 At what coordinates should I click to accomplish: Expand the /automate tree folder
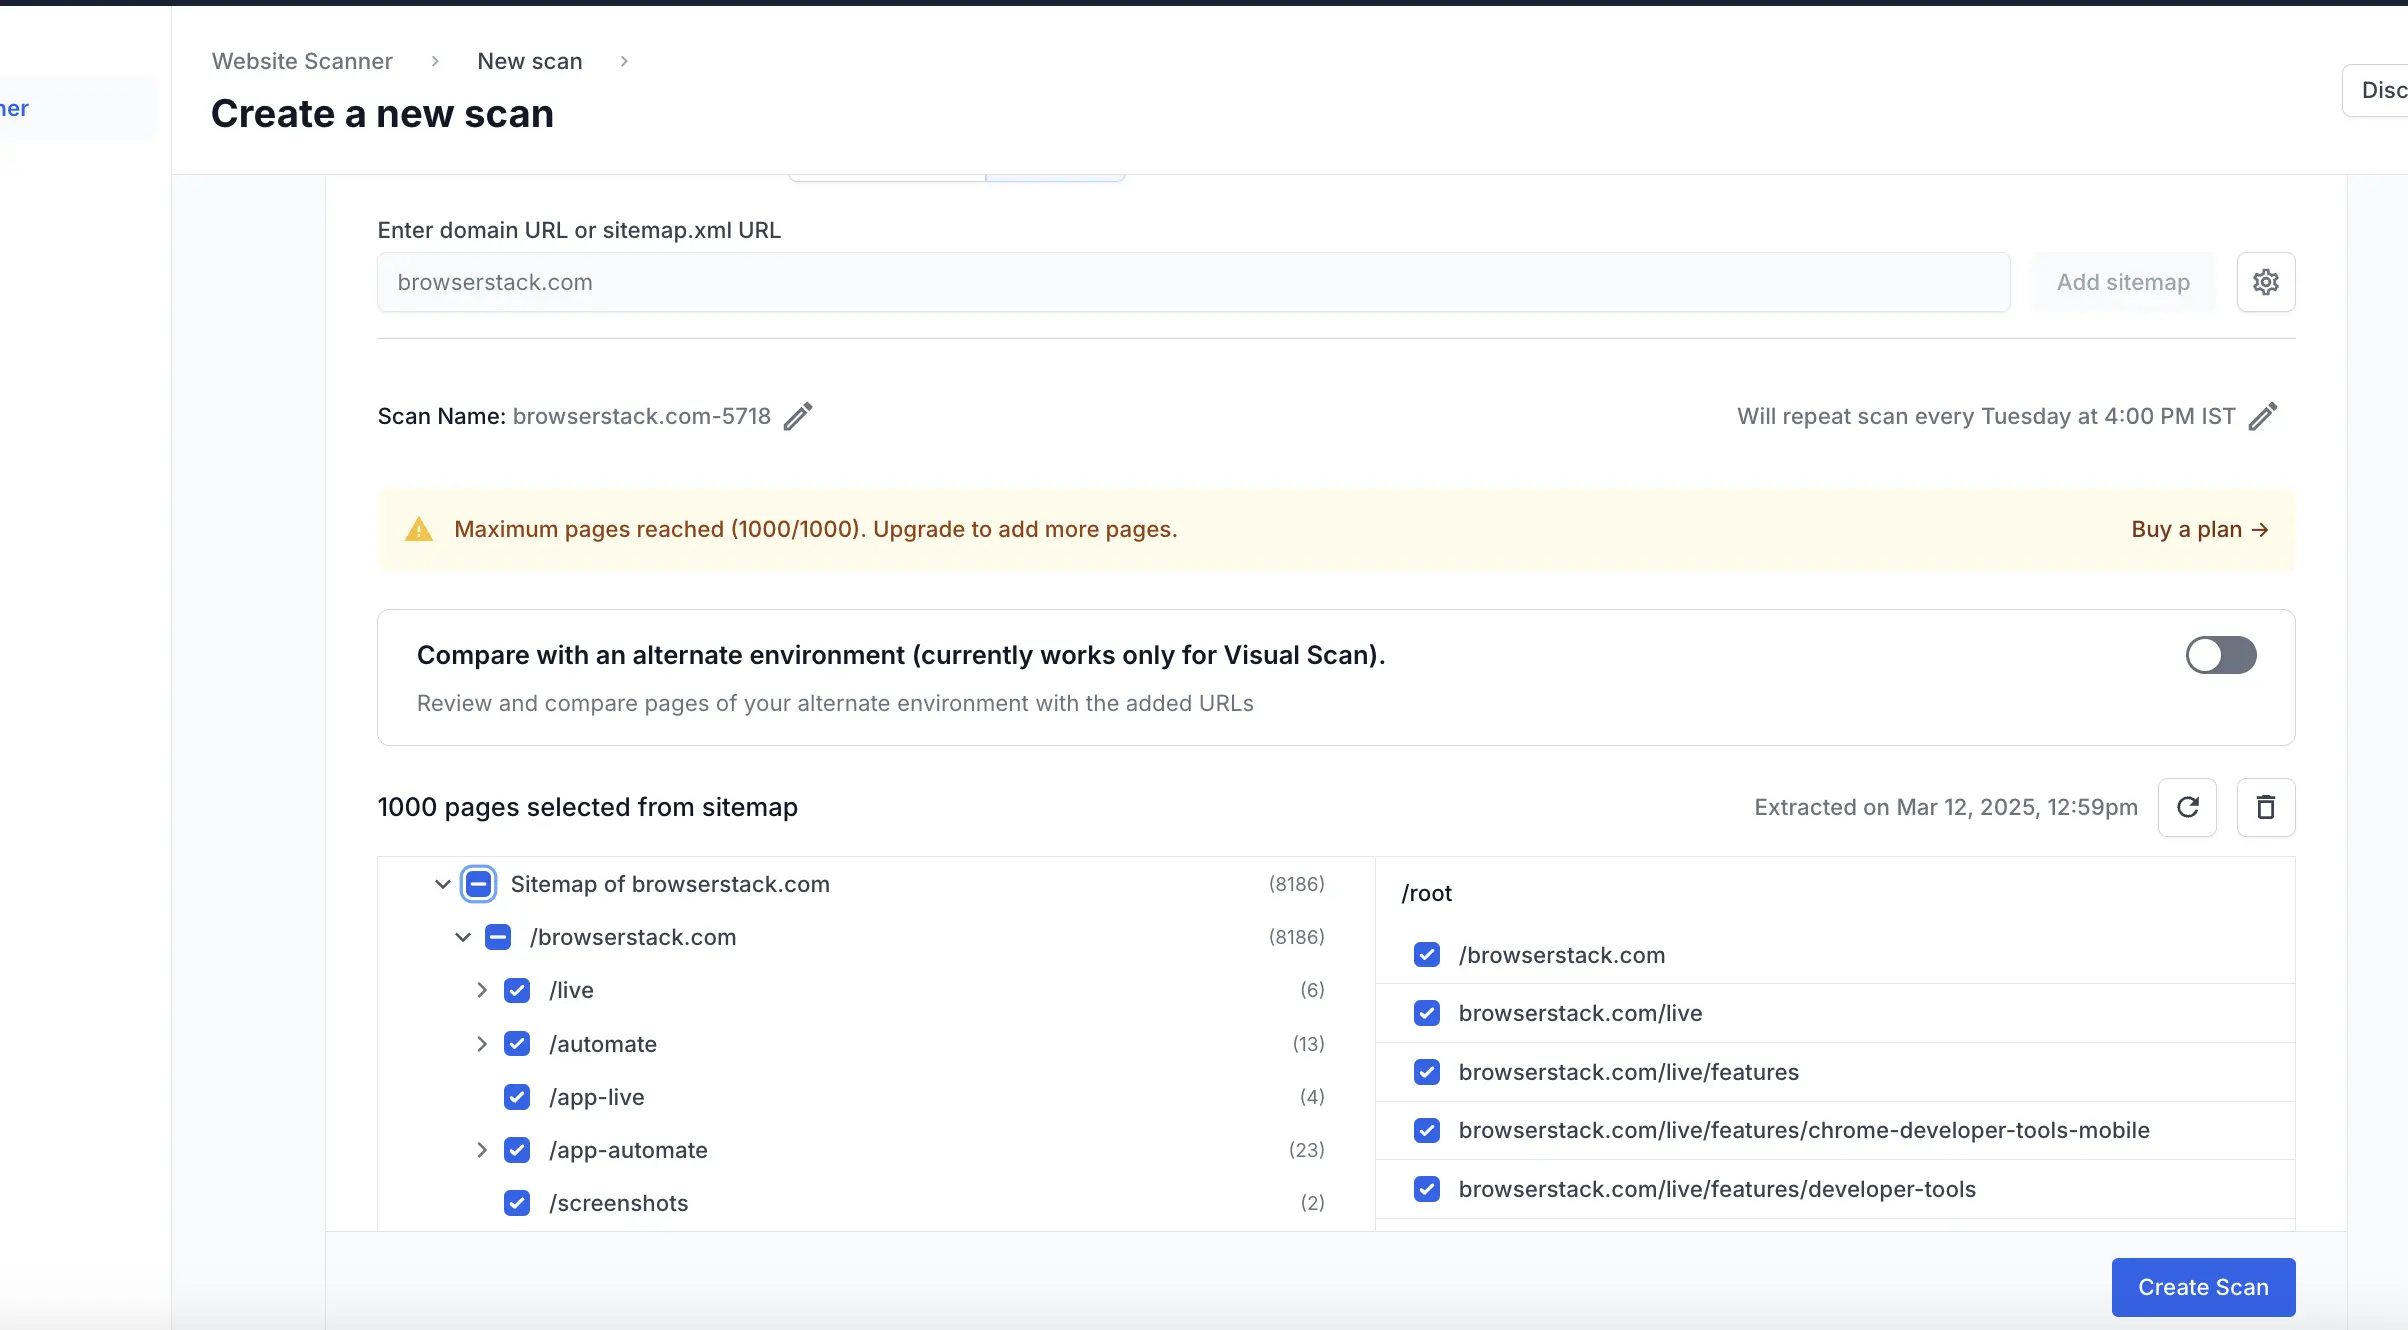pyautogui.click(x=482, y=1044)
